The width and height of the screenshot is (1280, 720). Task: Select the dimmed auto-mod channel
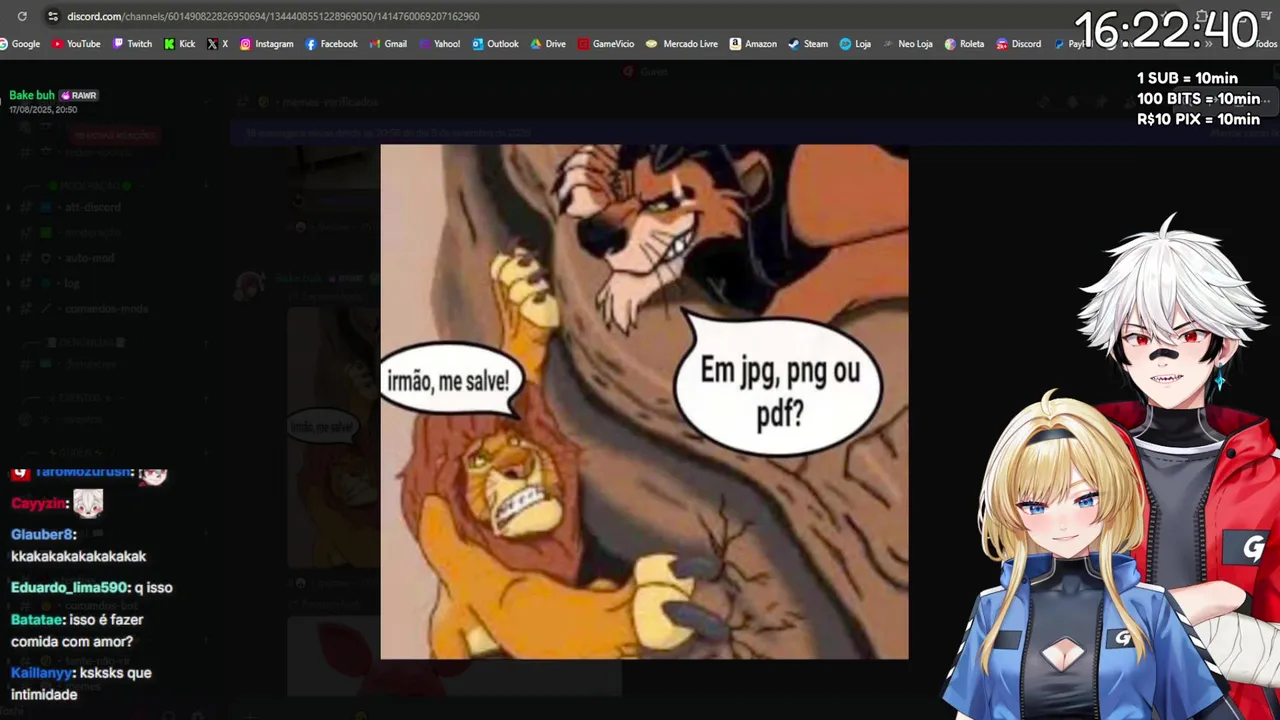click(89, 258)
